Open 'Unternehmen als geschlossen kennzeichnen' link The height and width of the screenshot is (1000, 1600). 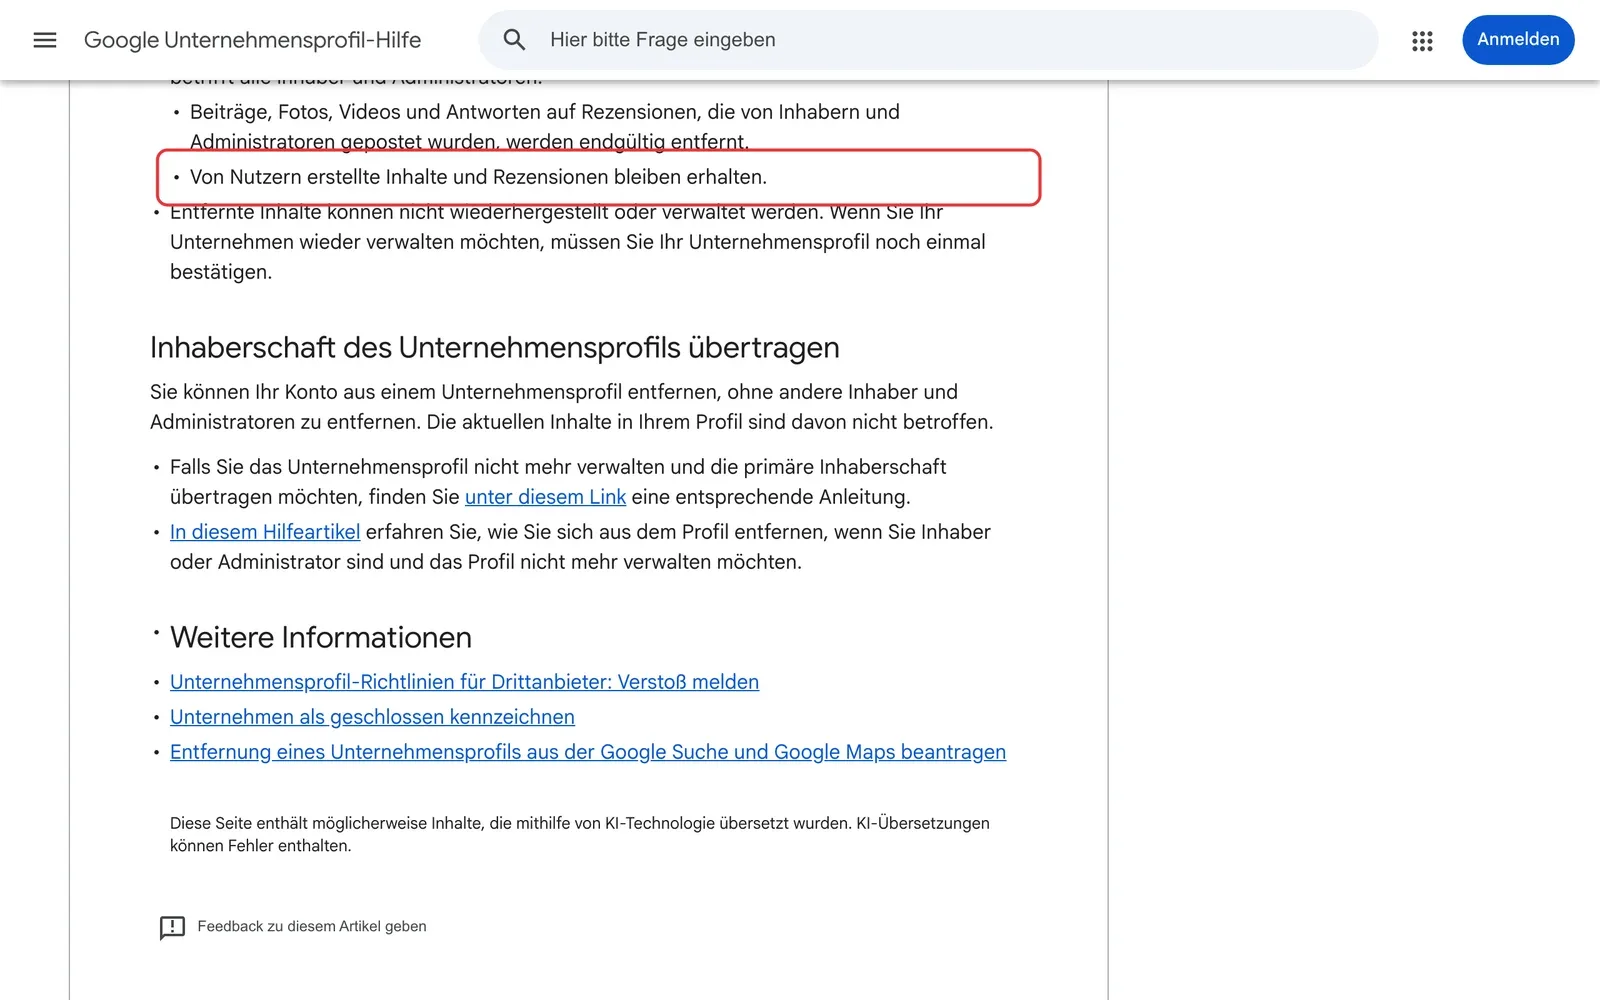(x=372, y=717)
